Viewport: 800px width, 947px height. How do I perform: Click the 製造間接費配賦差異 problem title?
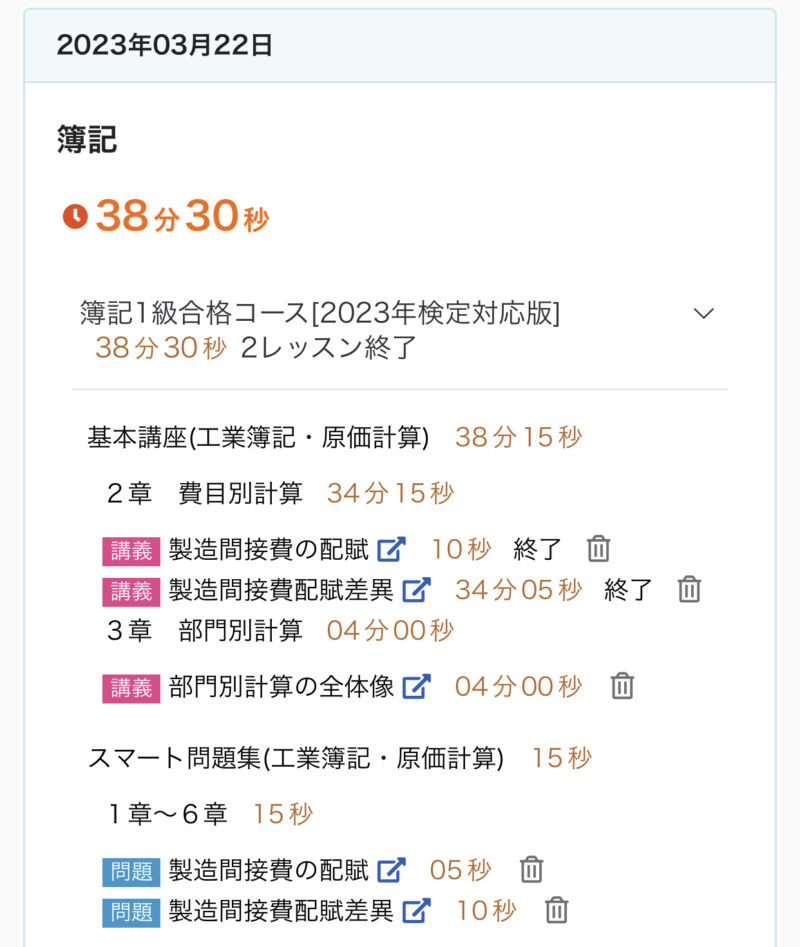[281, 911]
